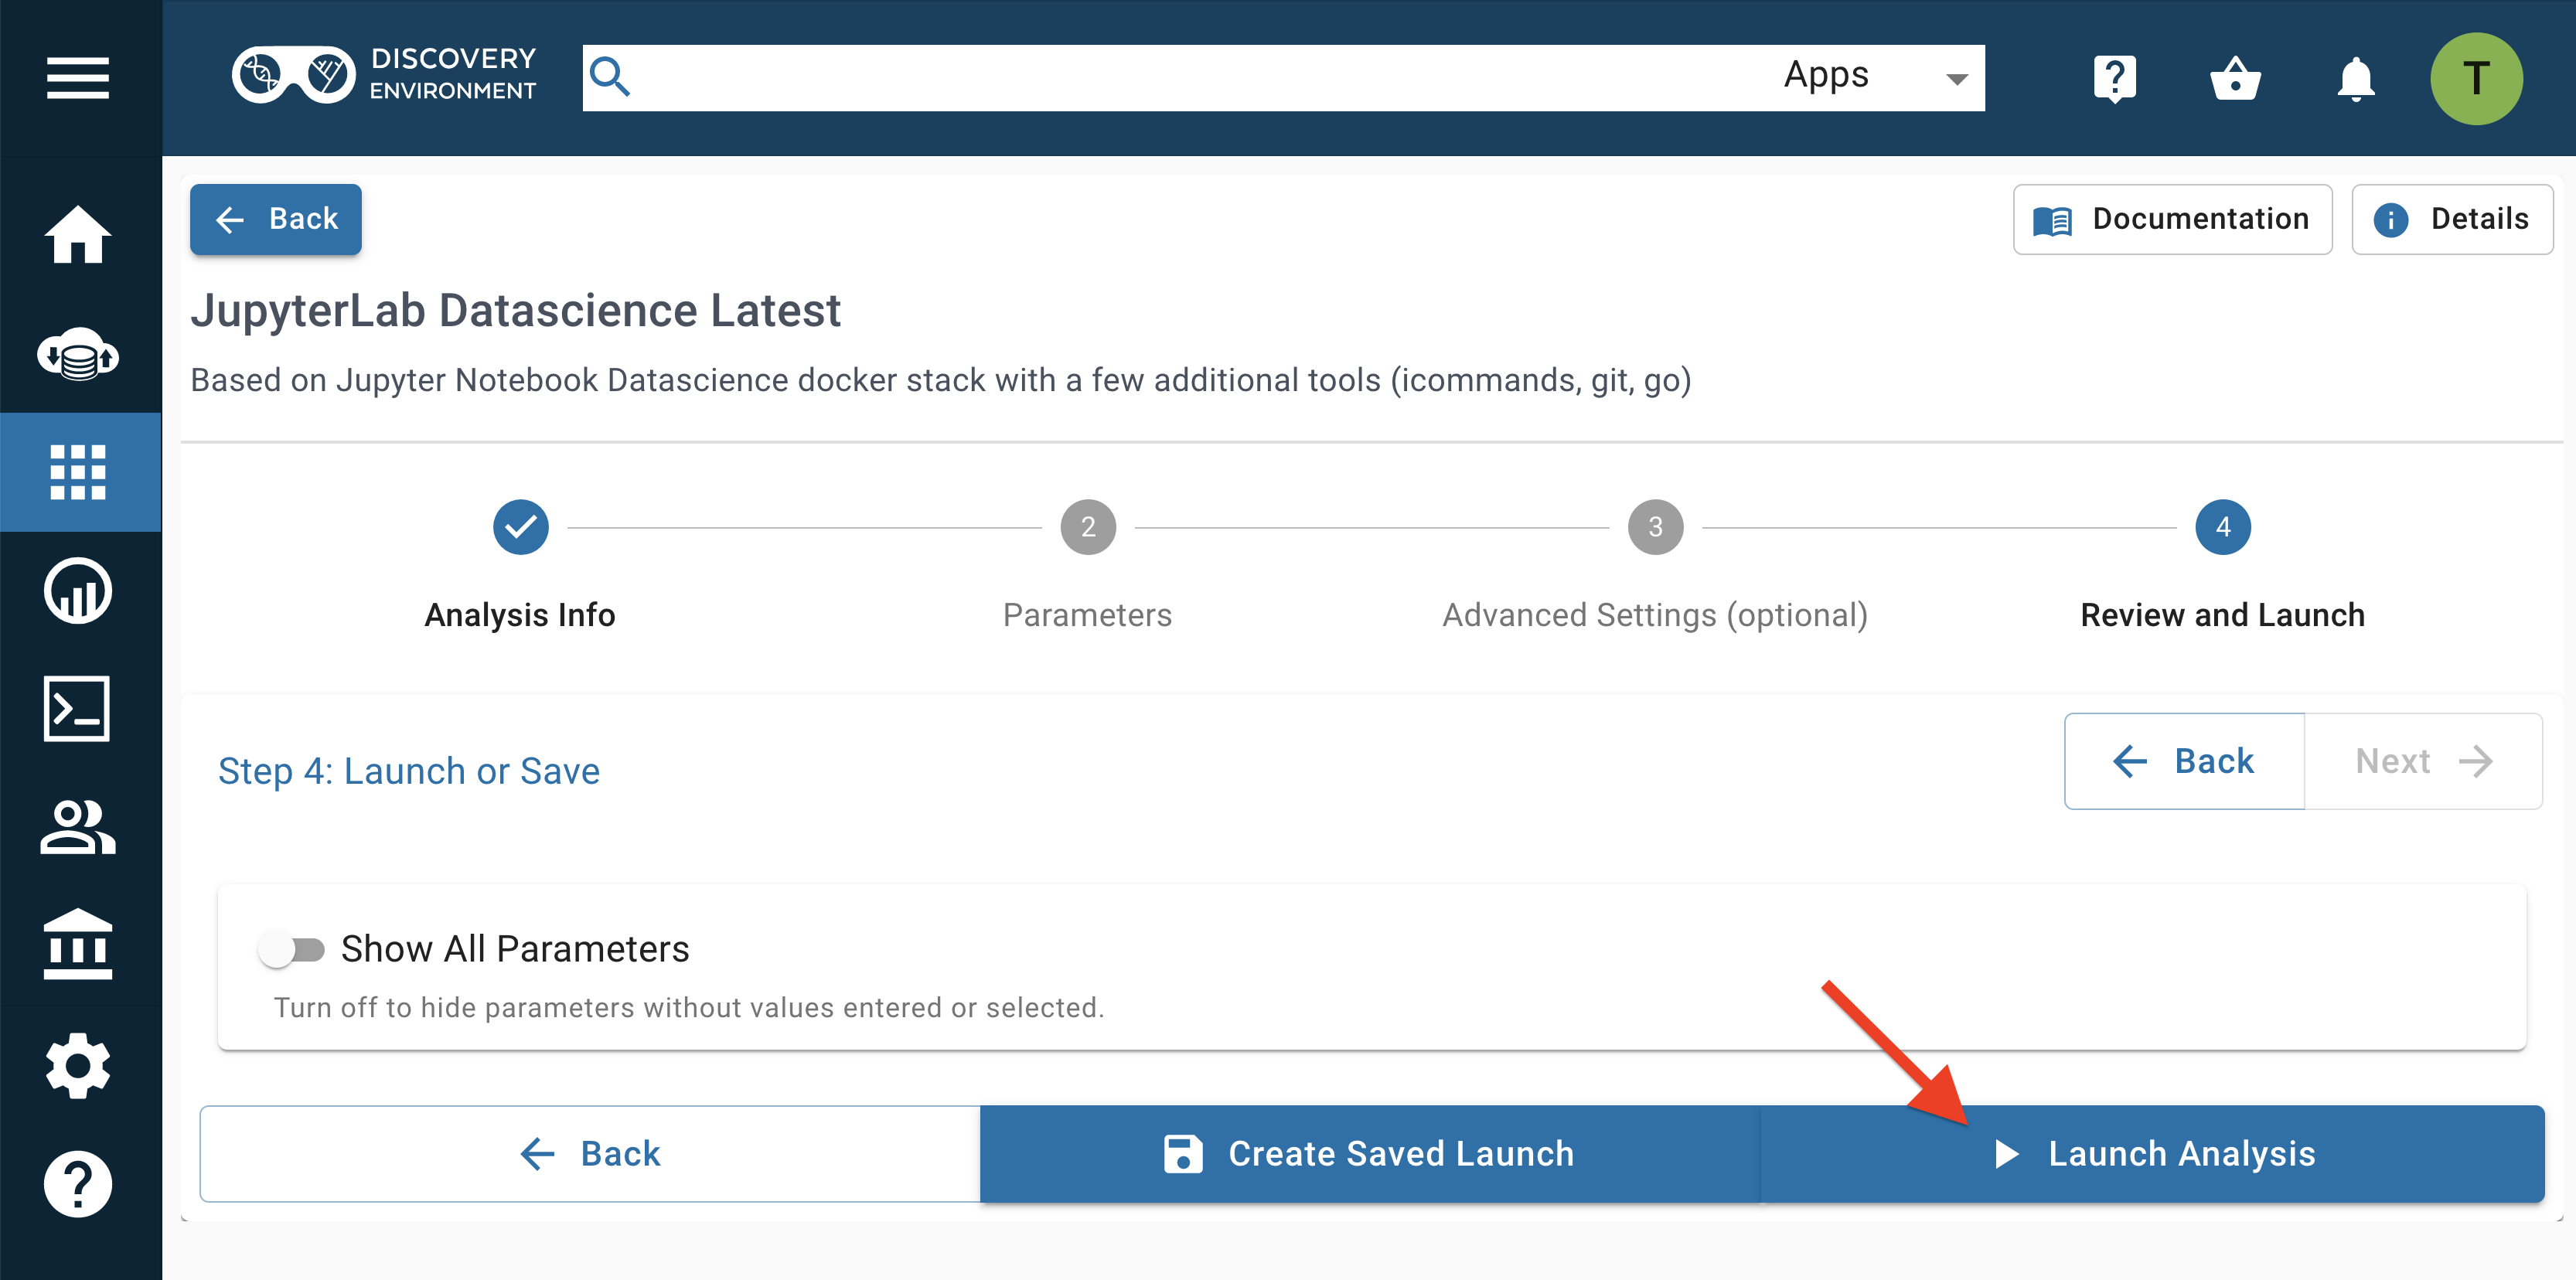Open user avatar T menu
The image size is (2576, 1280).
click(2475, 78)
